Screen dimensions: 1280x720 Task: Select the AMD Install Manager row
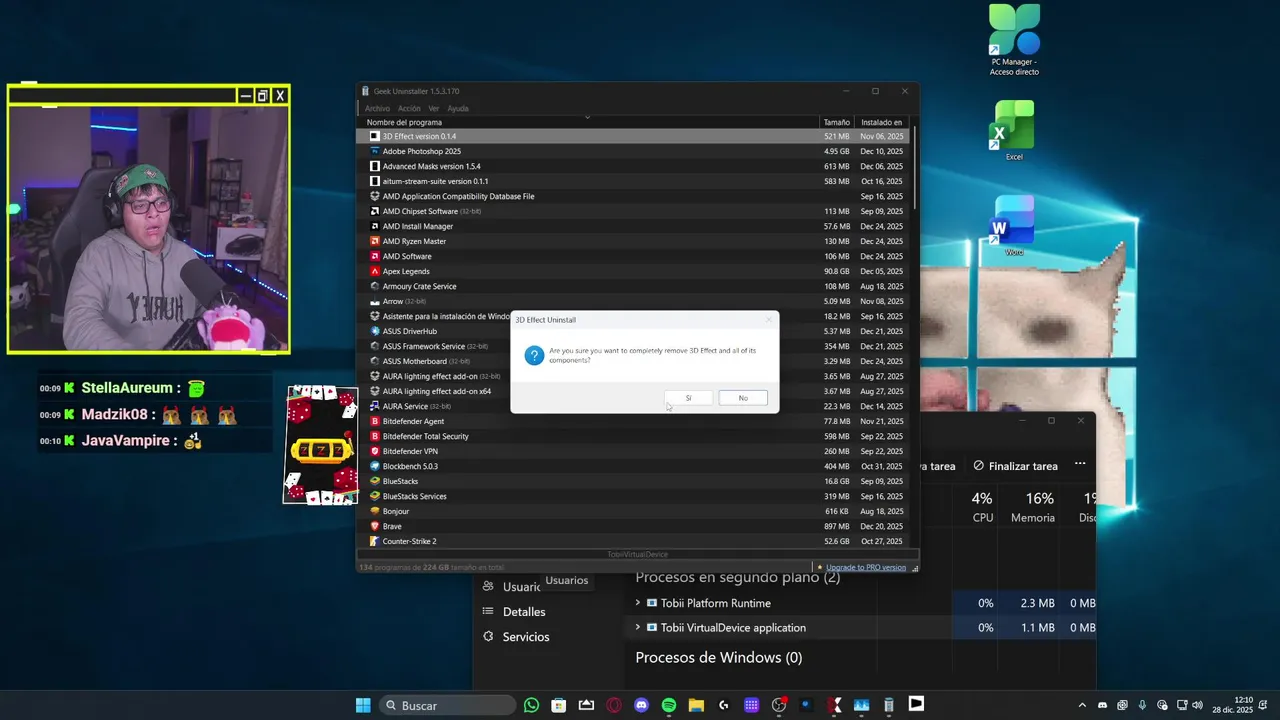click(x=633, y=226)
